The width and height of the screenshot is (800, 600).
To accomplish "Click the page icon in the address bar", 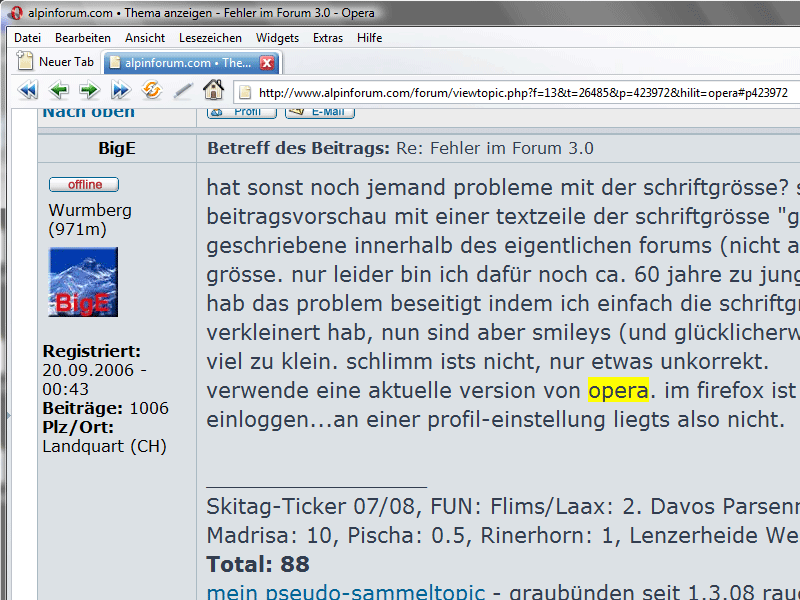I will coord(244,93).
